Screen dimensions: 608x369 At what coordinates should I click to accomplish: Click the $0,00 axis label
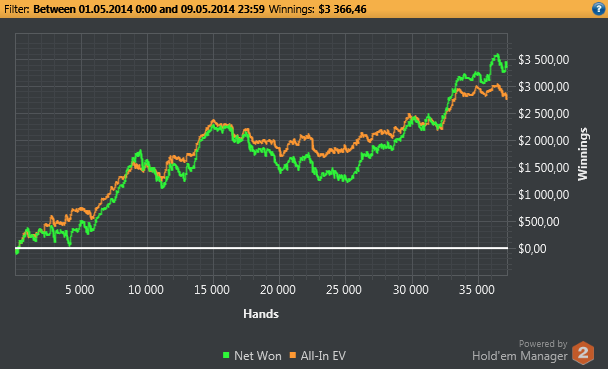[x=532, y=249]
